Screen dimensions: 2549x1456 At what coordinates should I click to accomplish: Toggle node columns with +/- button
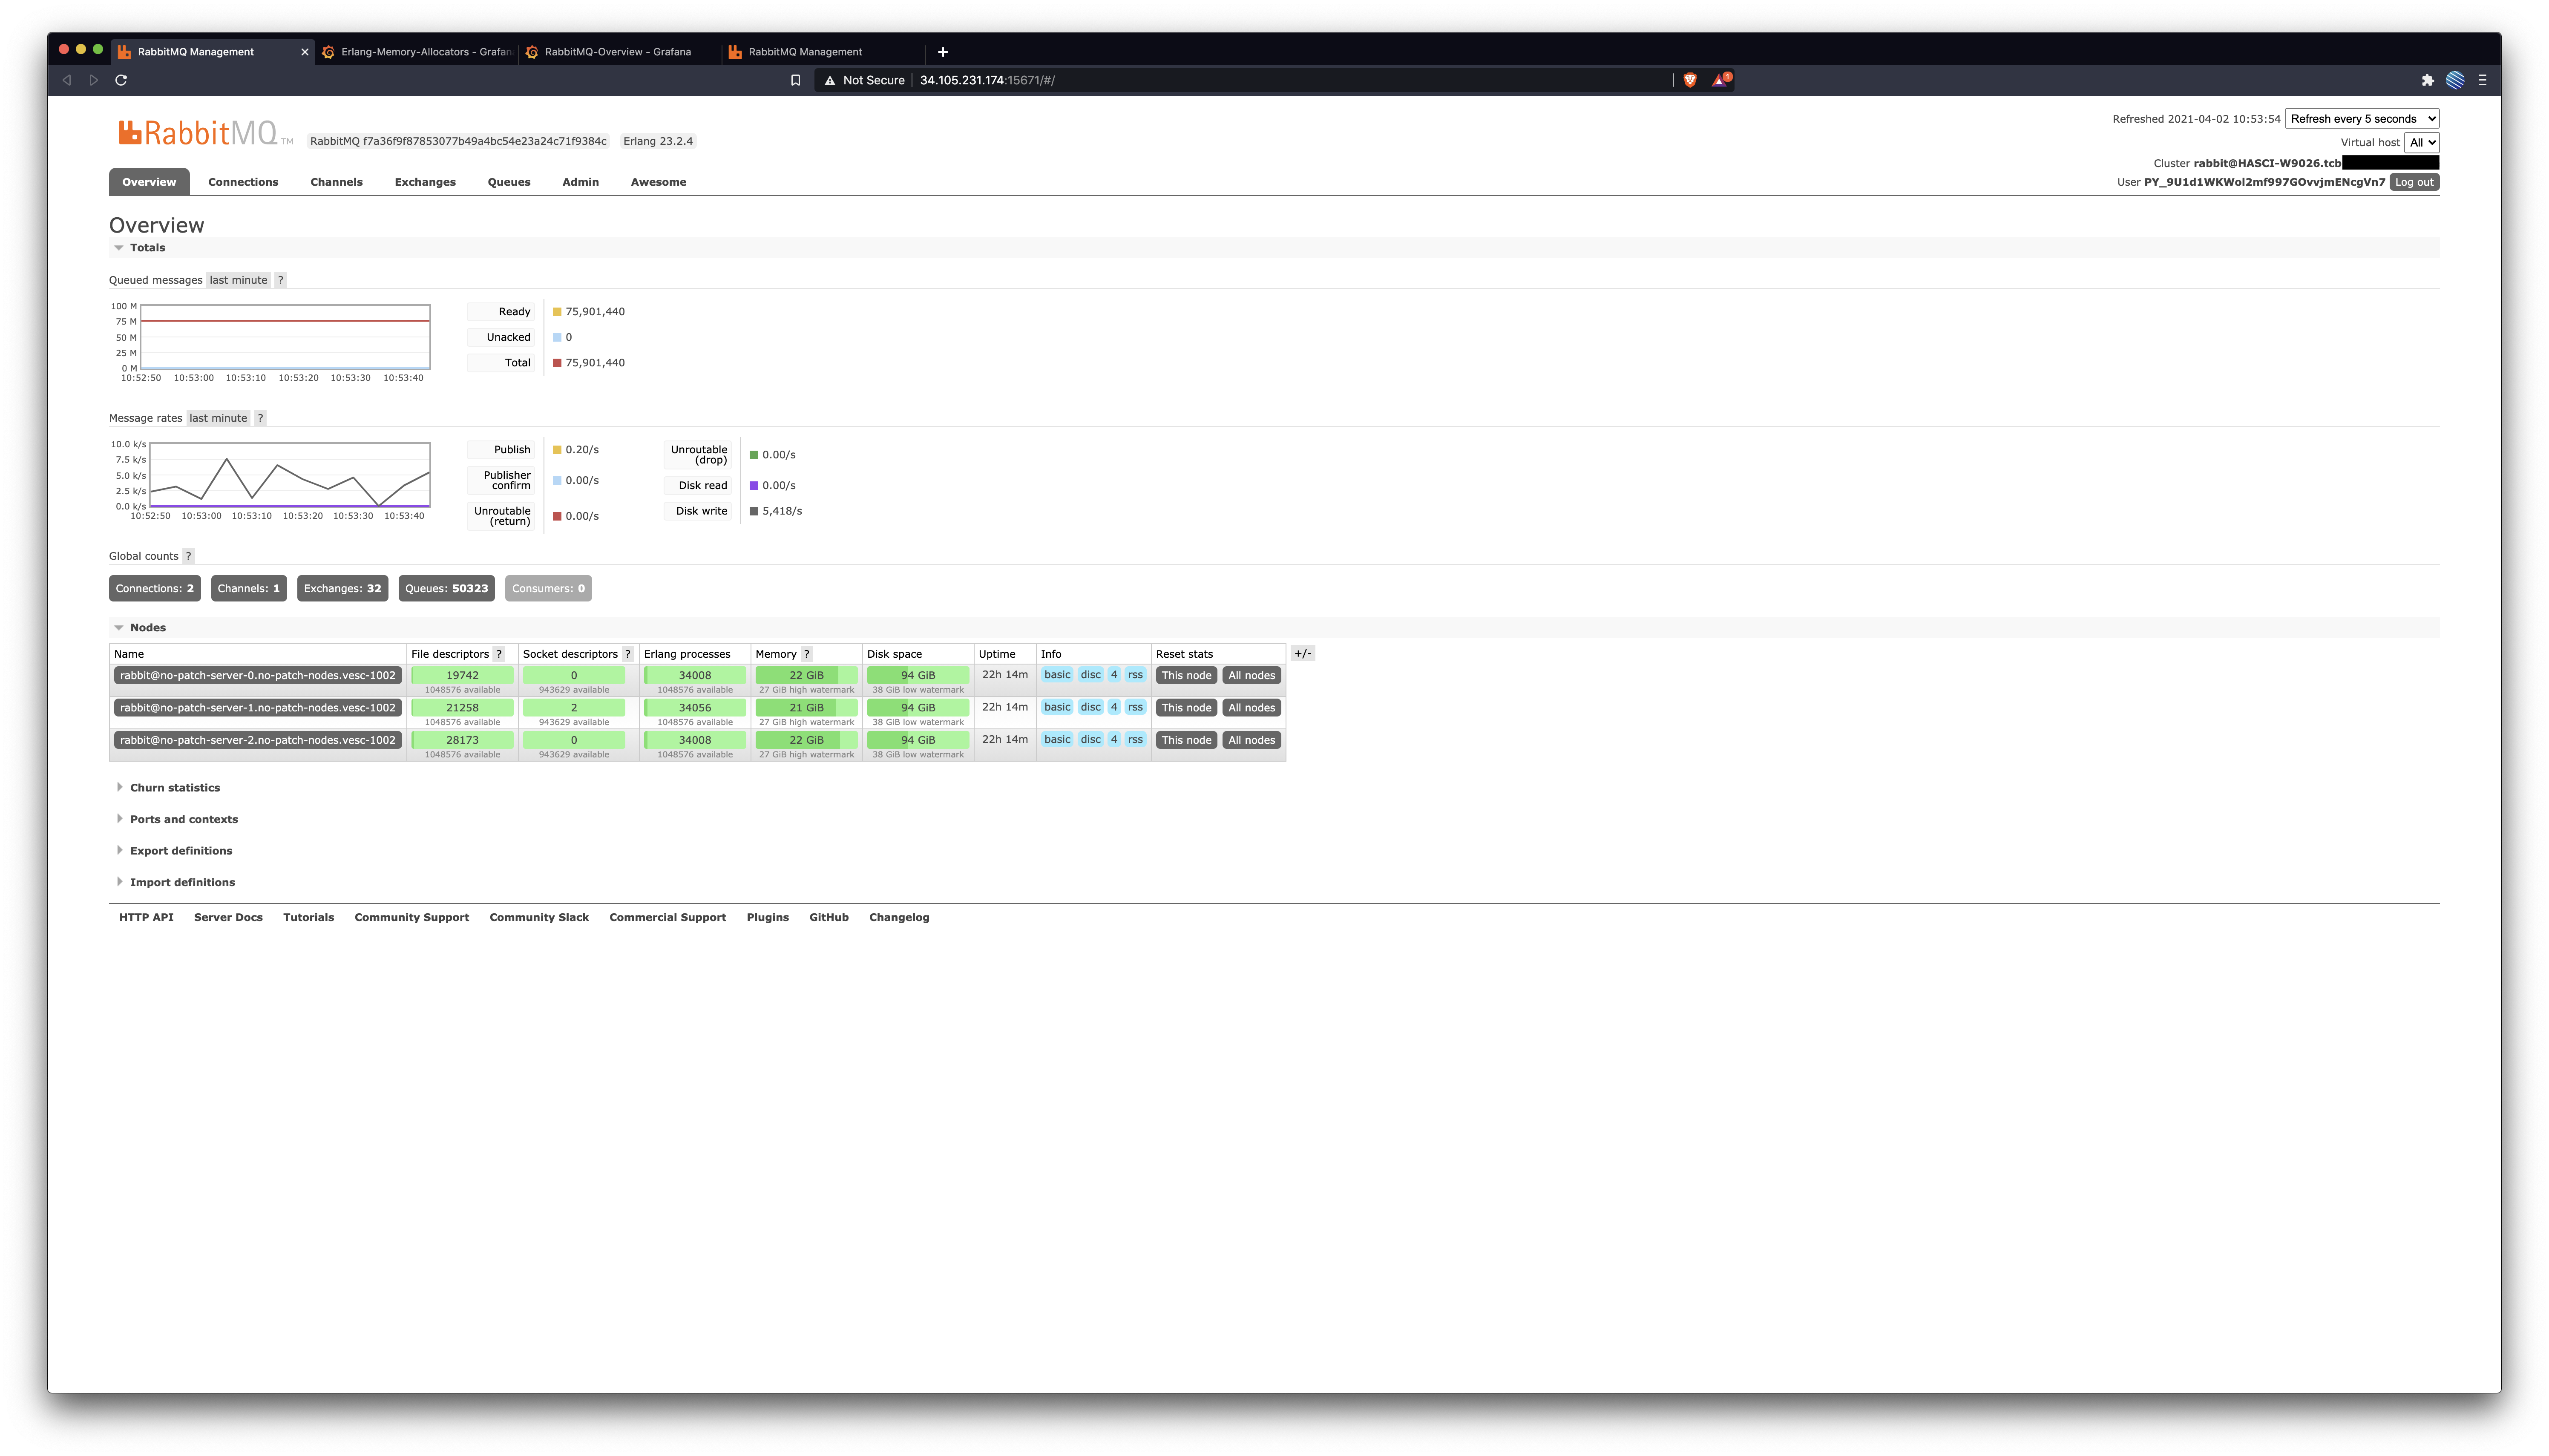click(x=1302, y=654)
